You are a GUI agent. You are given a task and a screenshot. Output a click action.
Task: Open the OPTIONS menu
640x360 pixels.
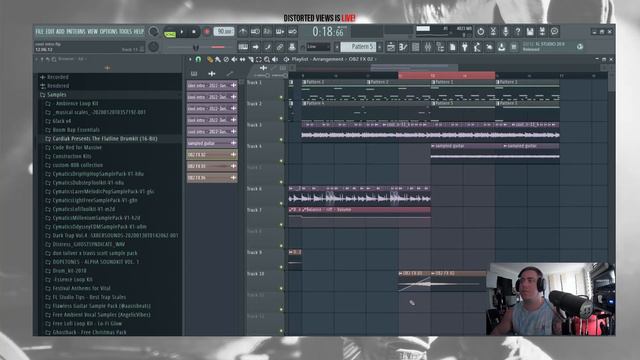[x=109, y=31]
